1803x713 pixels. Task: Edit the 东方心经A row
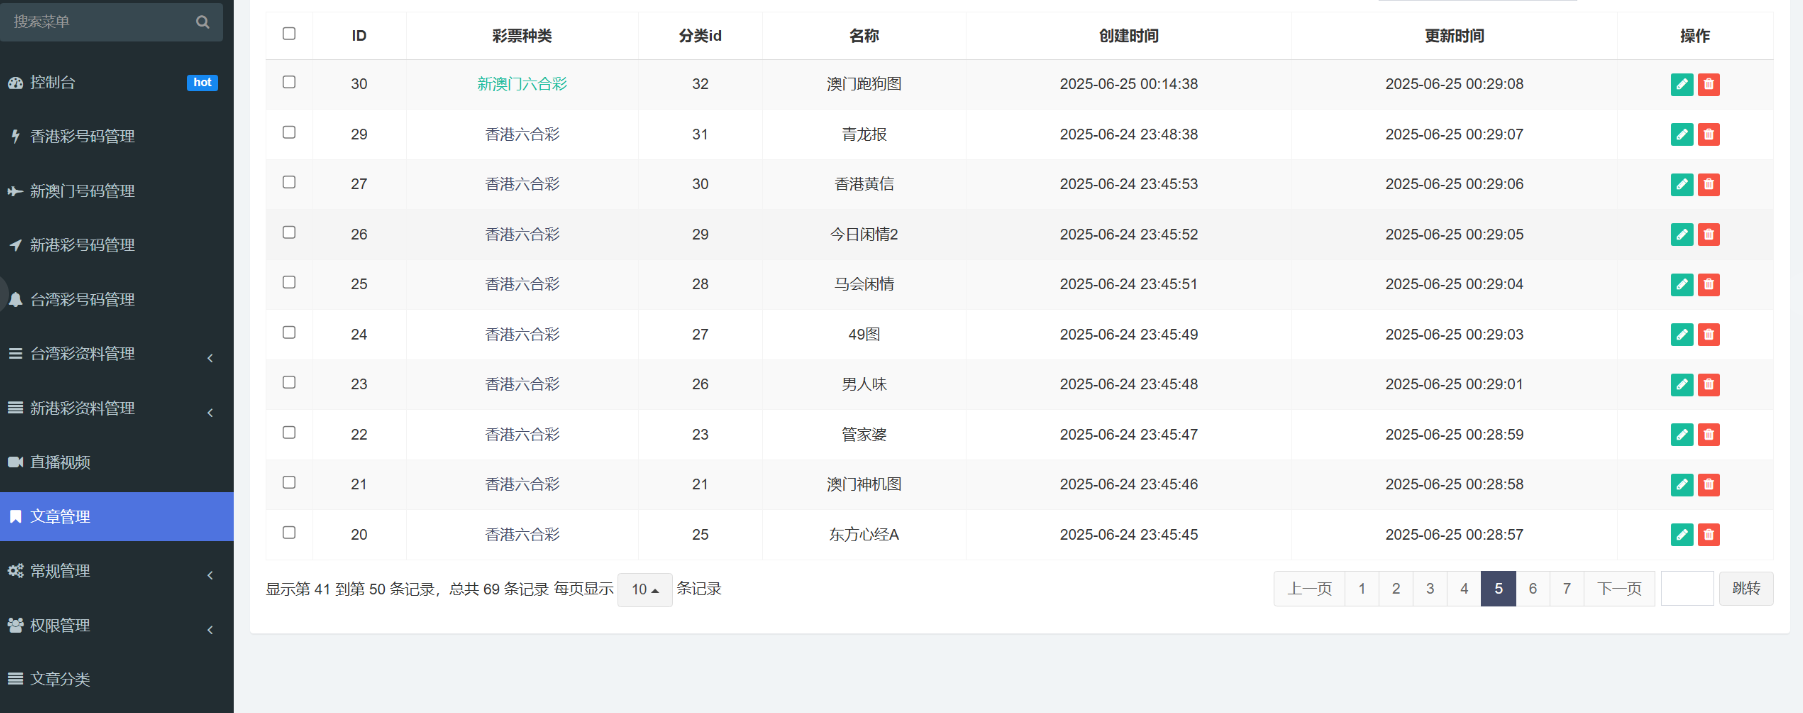click(1682, 534)
